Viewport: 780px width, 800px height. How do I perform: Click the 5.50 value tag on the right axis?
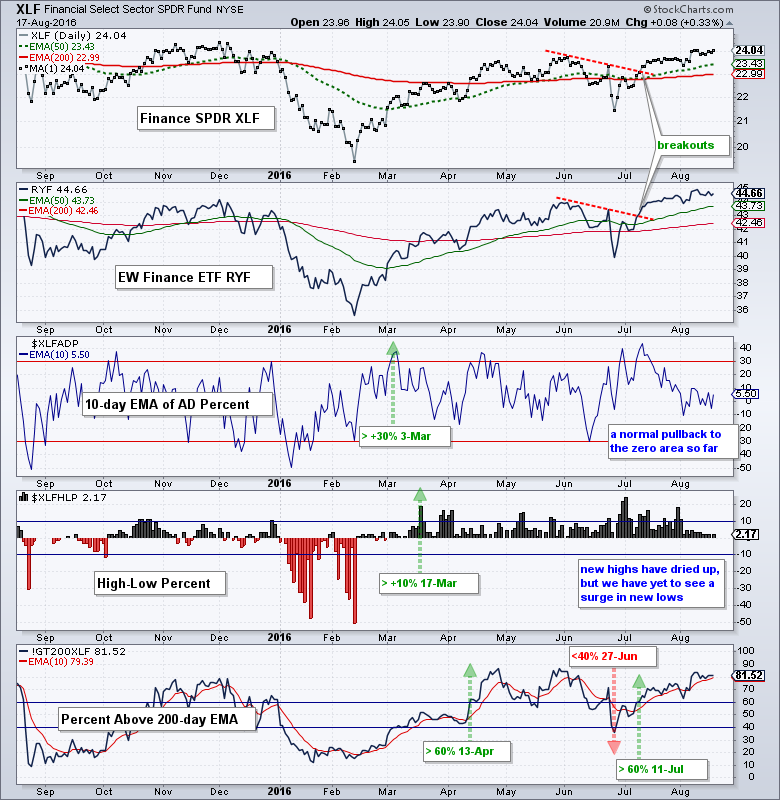click(745, 394)
